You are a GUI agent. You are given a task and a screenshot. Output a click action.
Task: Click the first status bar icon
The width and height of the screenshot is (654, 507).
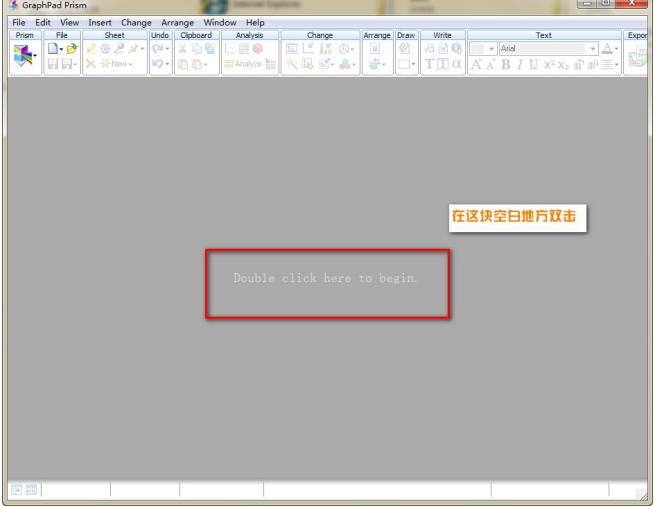coord(17,489)
